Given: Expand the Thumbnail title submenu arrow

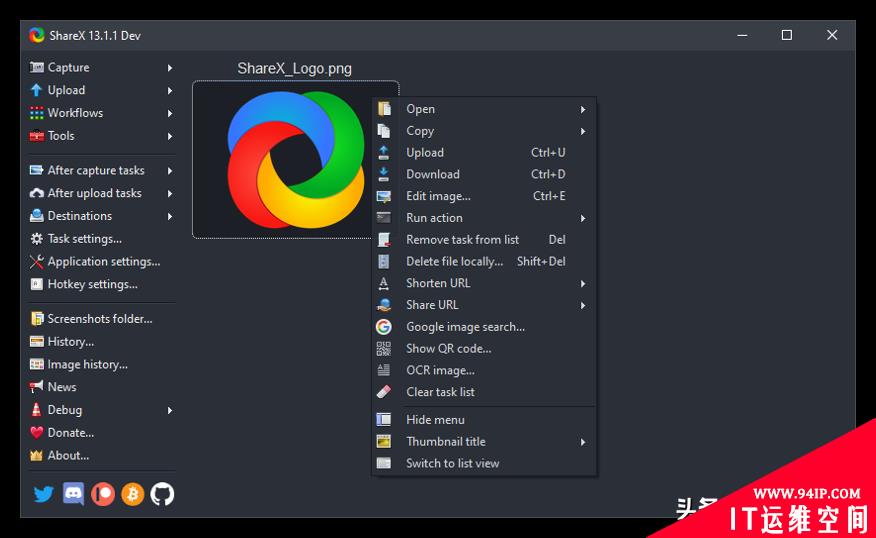Looking at the screenshot, I should [583, 442].
